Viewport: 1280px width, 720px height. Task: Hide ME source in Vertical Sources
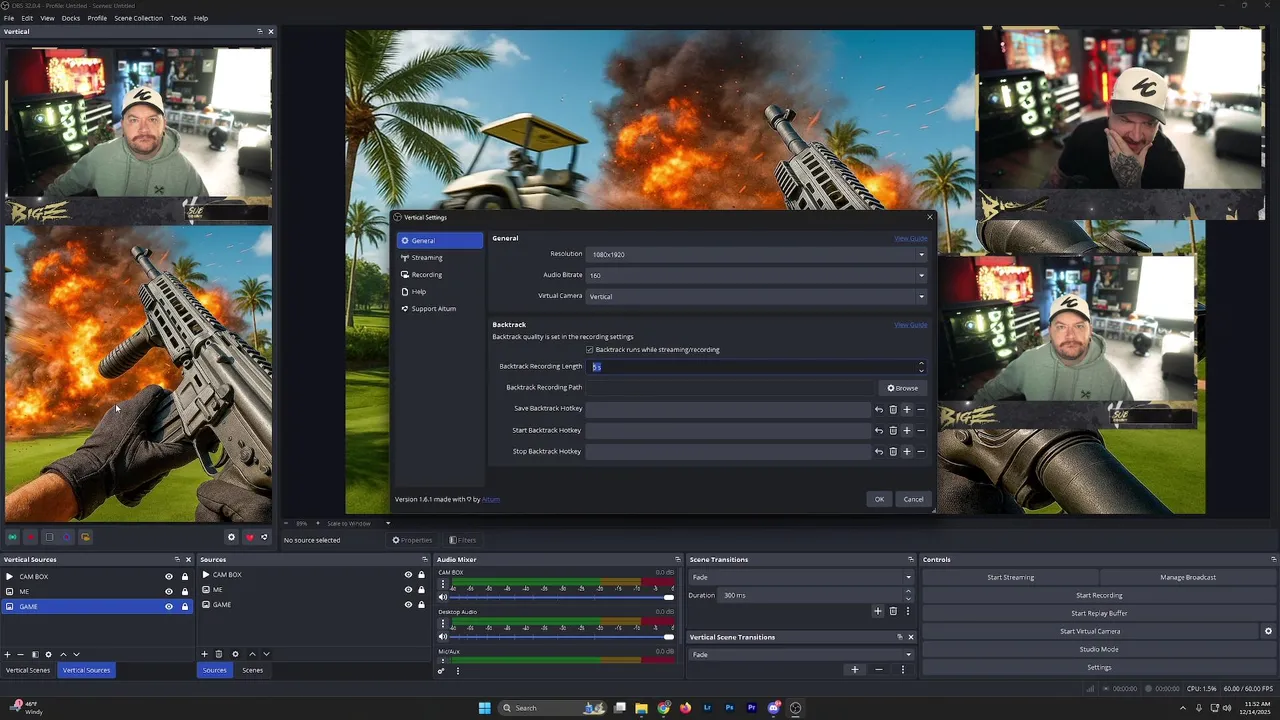tap(169, 591)
